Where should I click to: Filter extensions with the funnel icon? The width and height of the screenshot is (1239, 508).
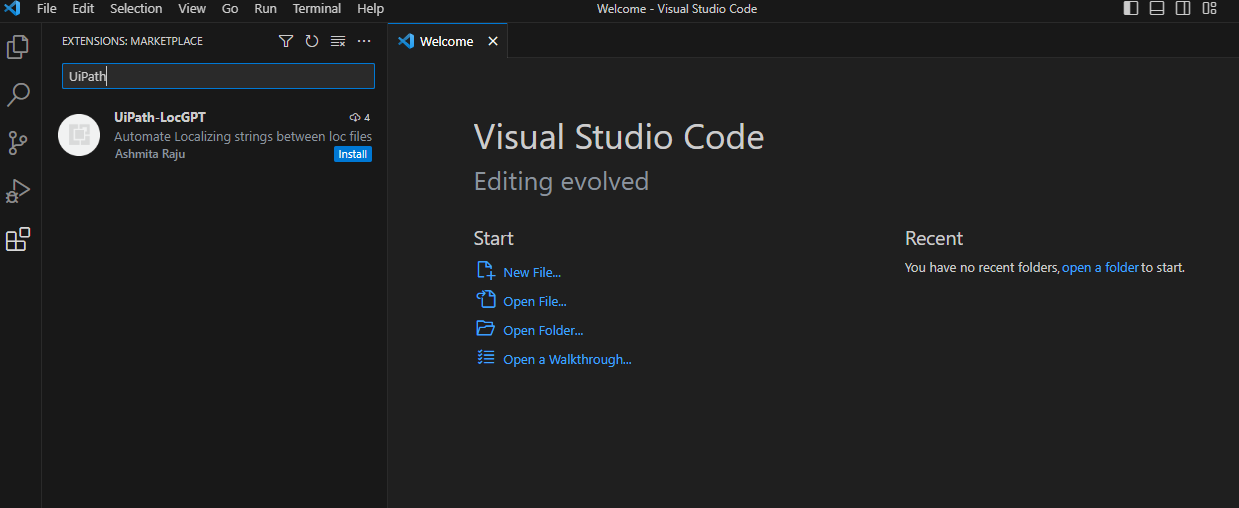[x=286, y=41]
